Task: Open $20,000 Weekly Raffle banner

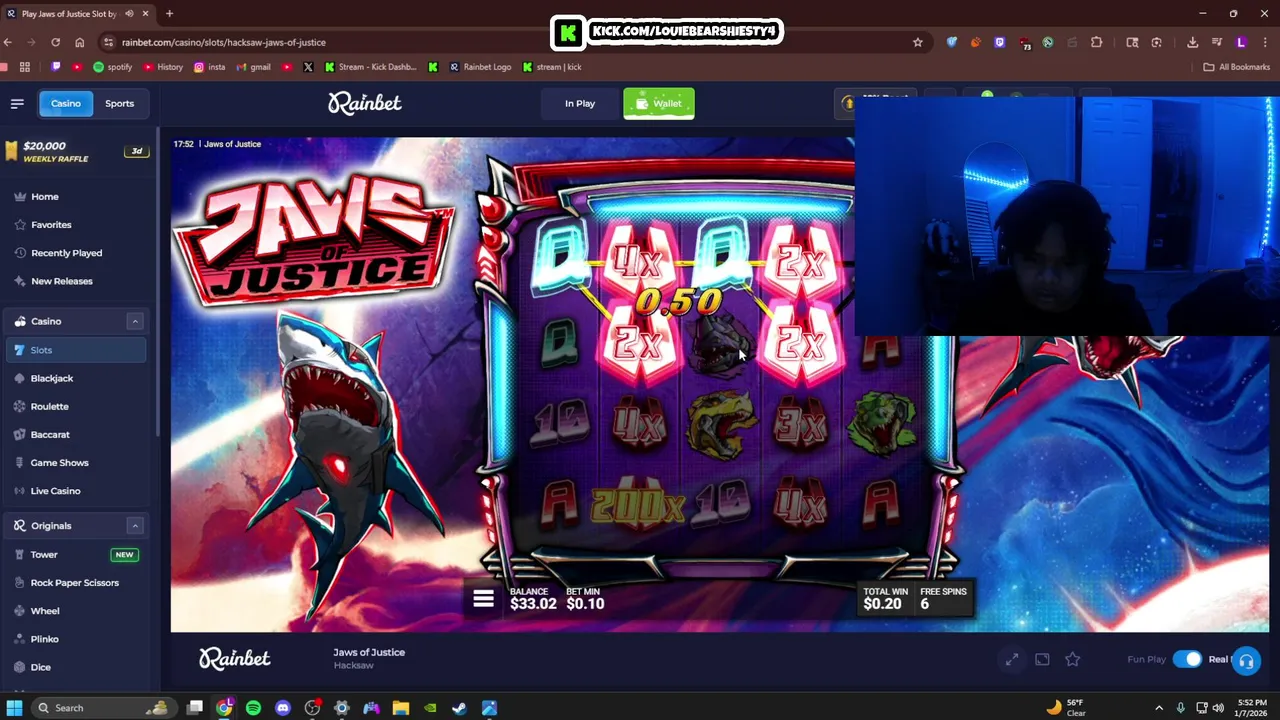Action: pyautogui.click(x=76, y=151)
